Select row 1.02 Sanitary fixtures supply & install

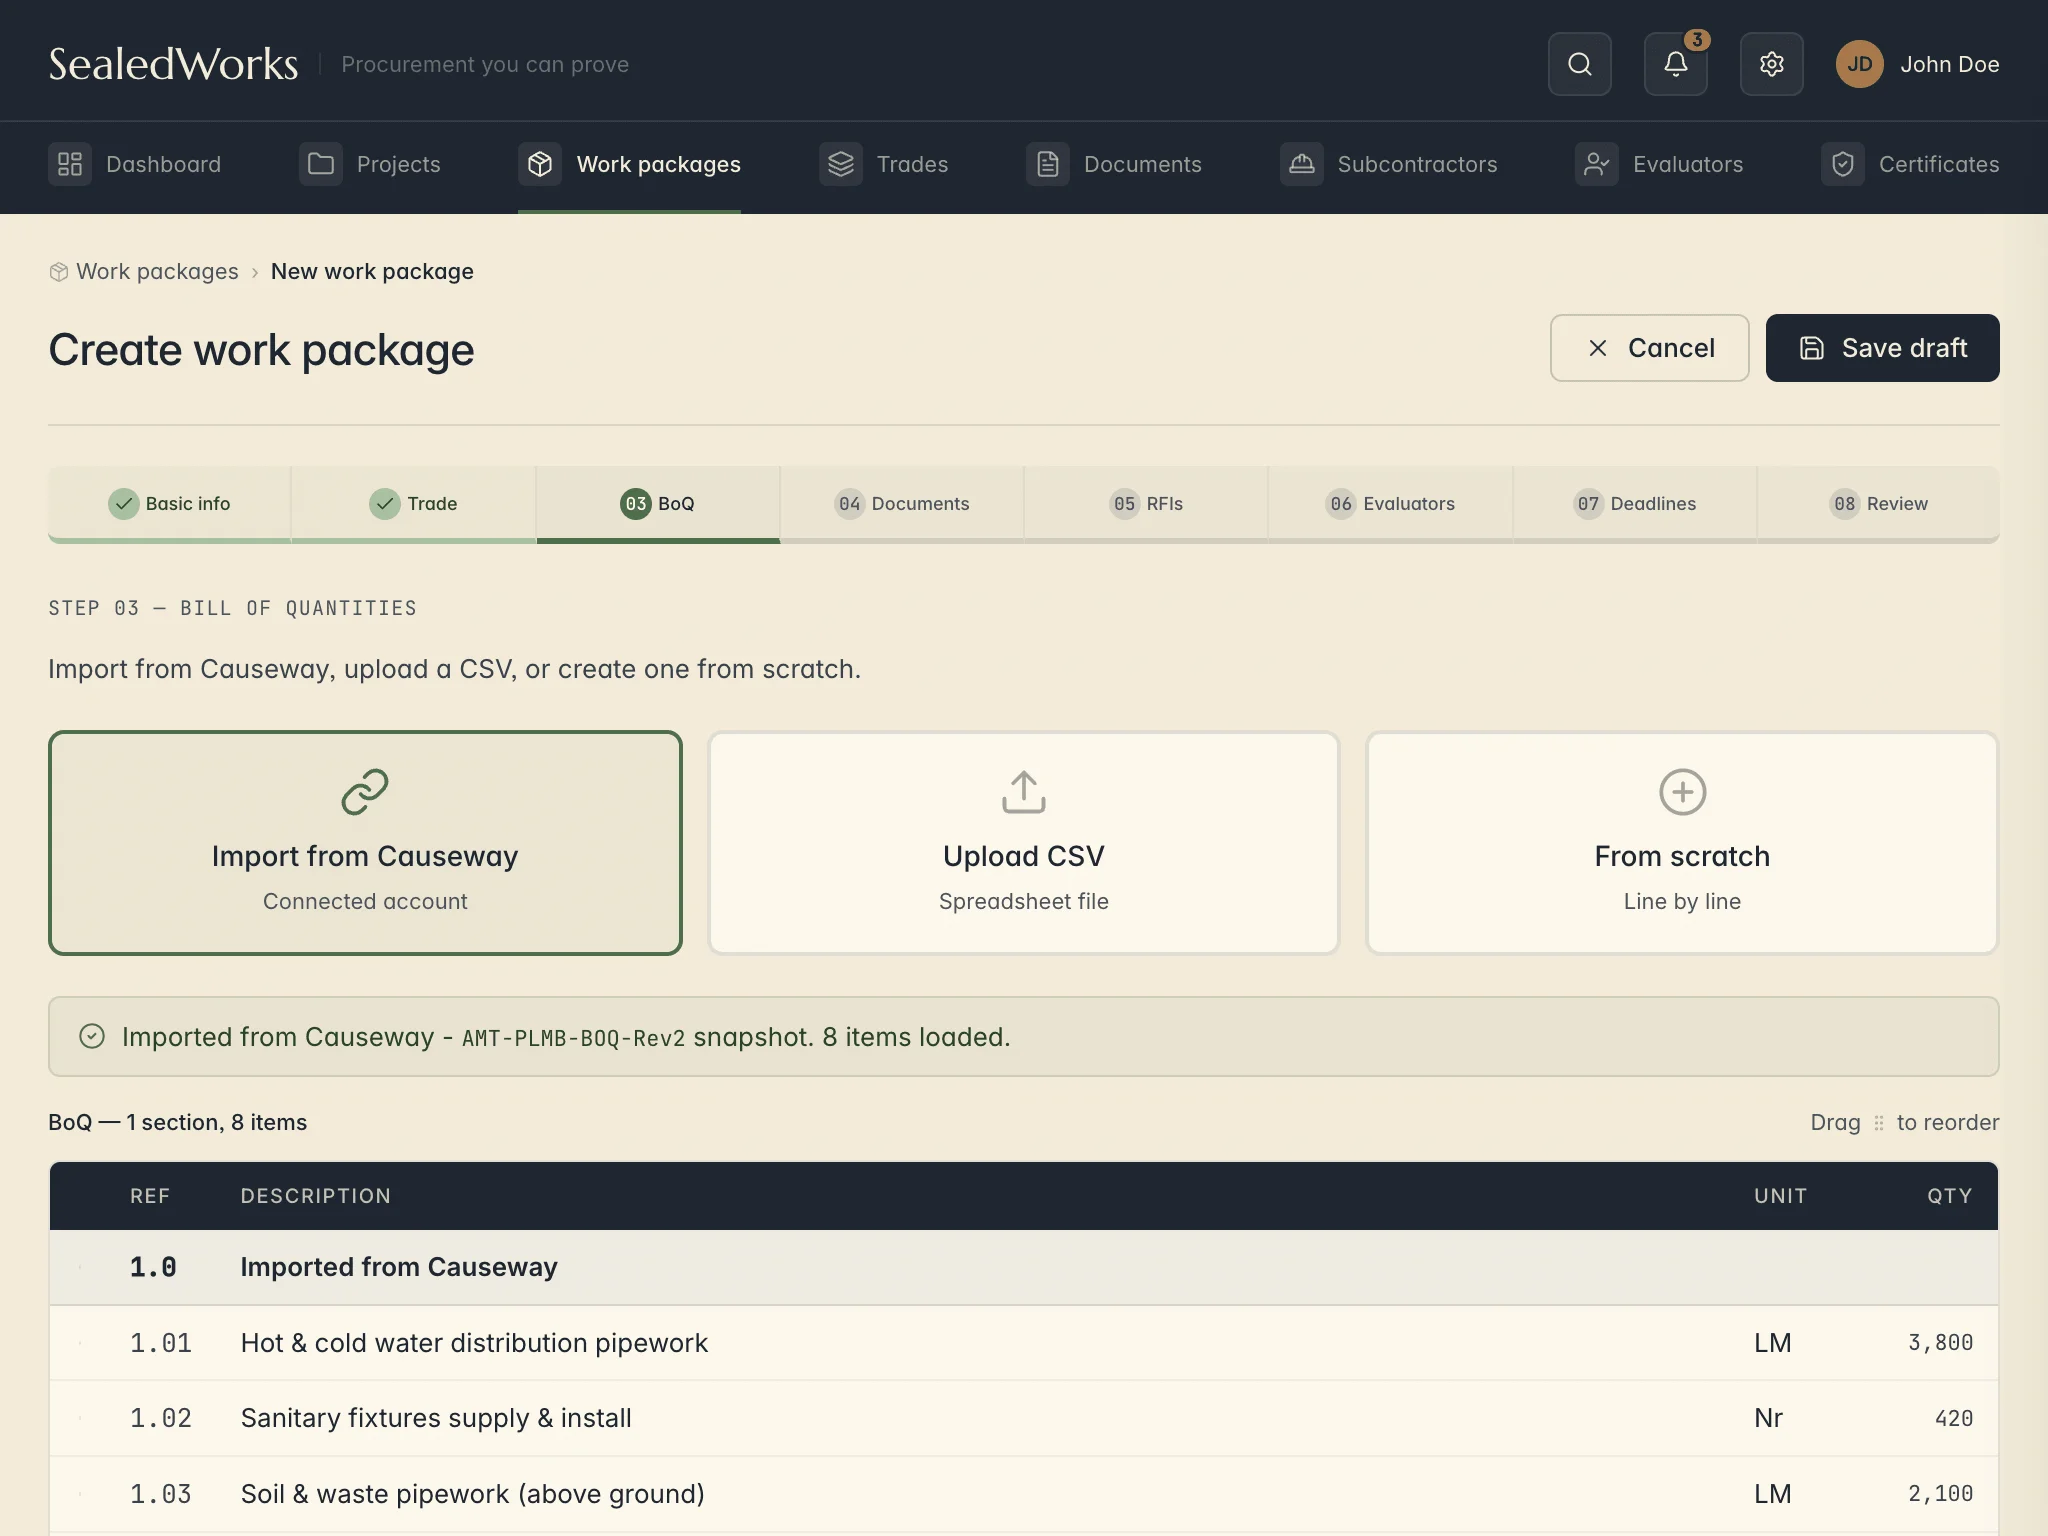click(x=1023, y=1418)
